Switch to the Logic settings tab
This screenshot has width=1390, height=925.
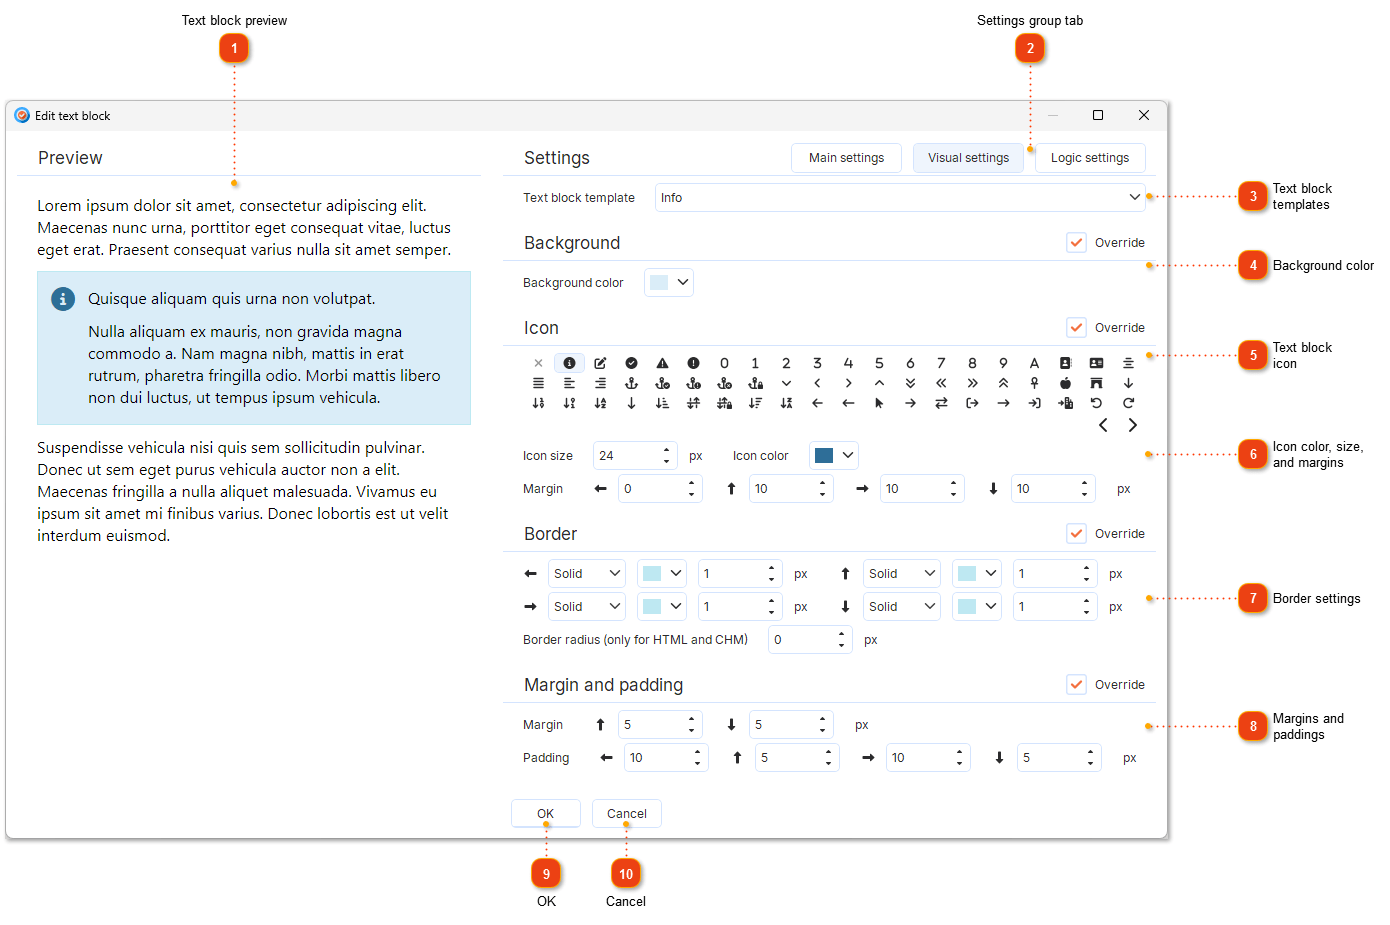pyautogui.click(x=1090, y=158)
